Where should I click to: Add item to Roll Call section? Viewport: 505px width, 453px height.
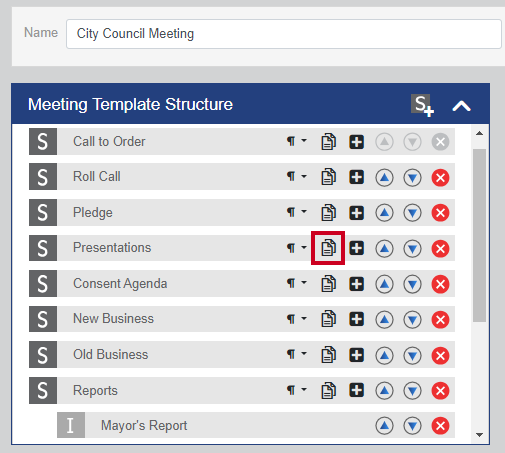tap(356, 177)
